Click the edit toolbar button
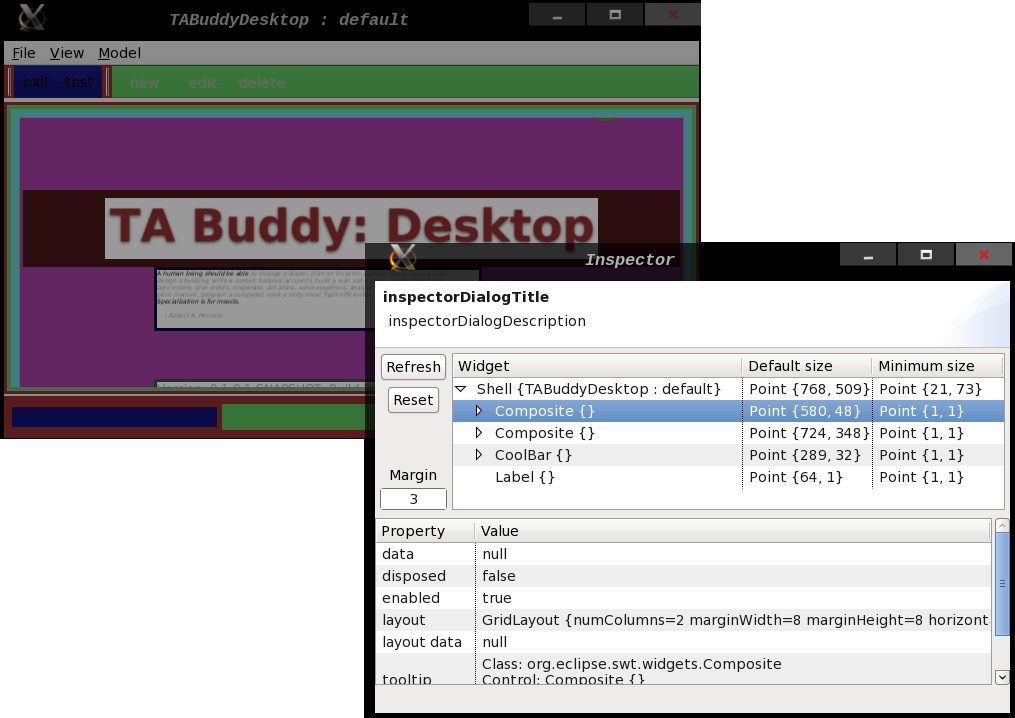The width and height of the screenshot is (1015, 718). tap(202, 82)
